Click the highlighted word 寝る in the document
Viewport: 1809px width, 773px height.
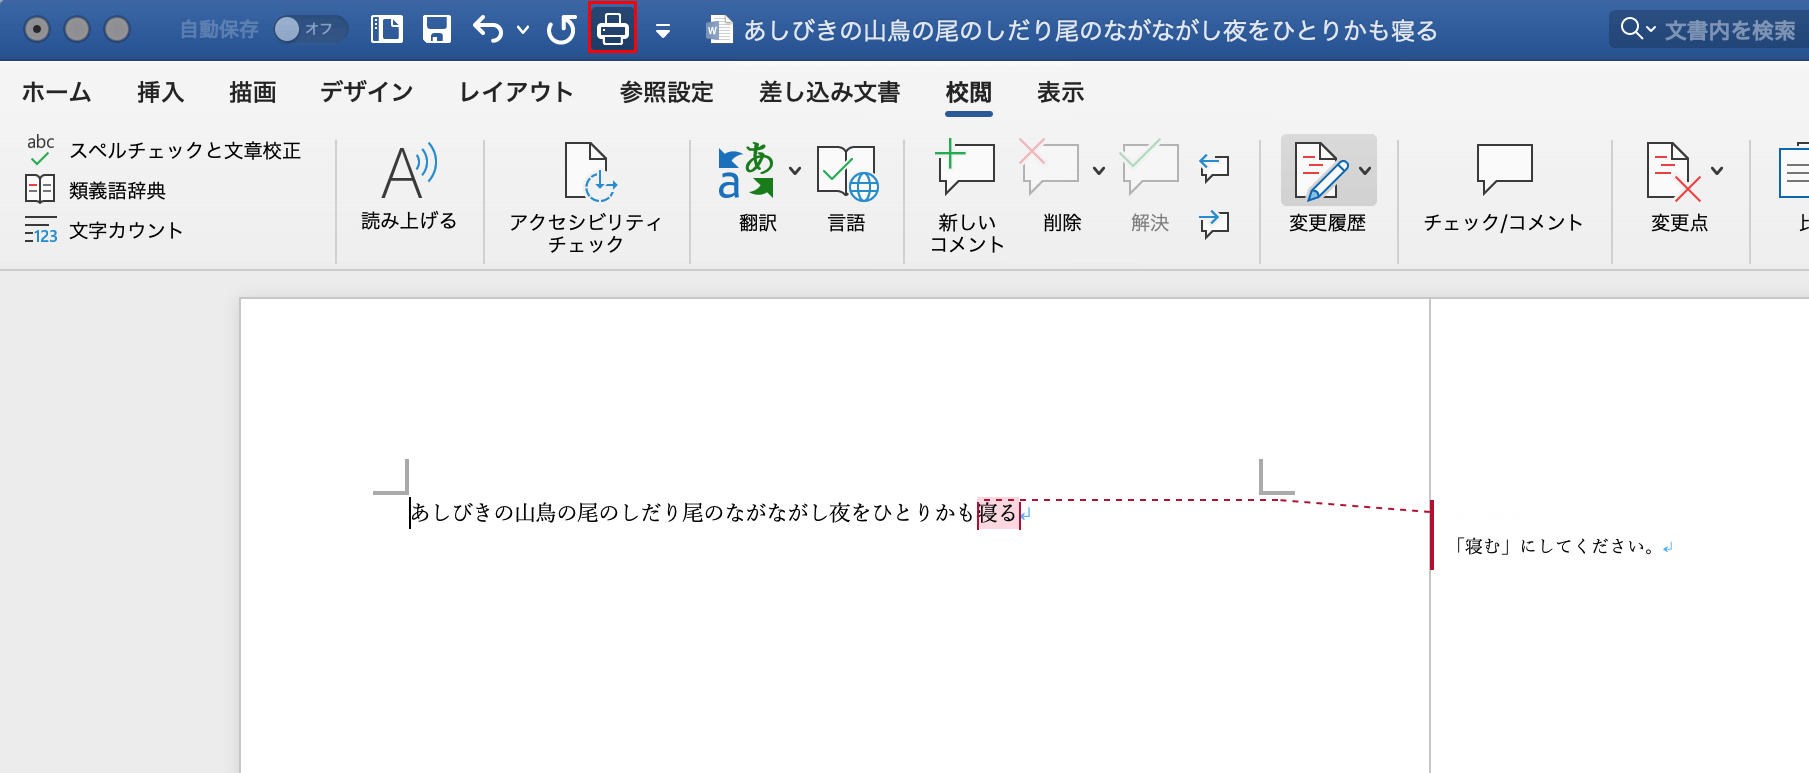tap(999, 513)
